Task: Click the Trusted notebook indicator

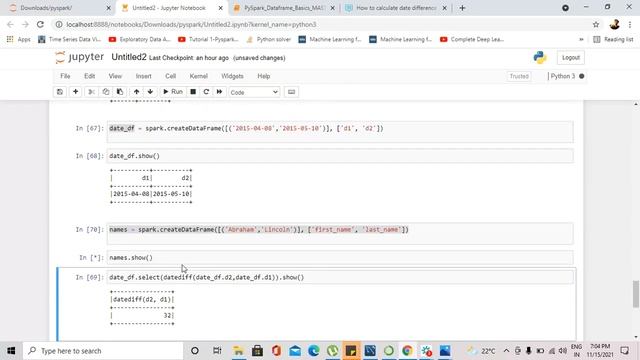Action: click(519, 76)
